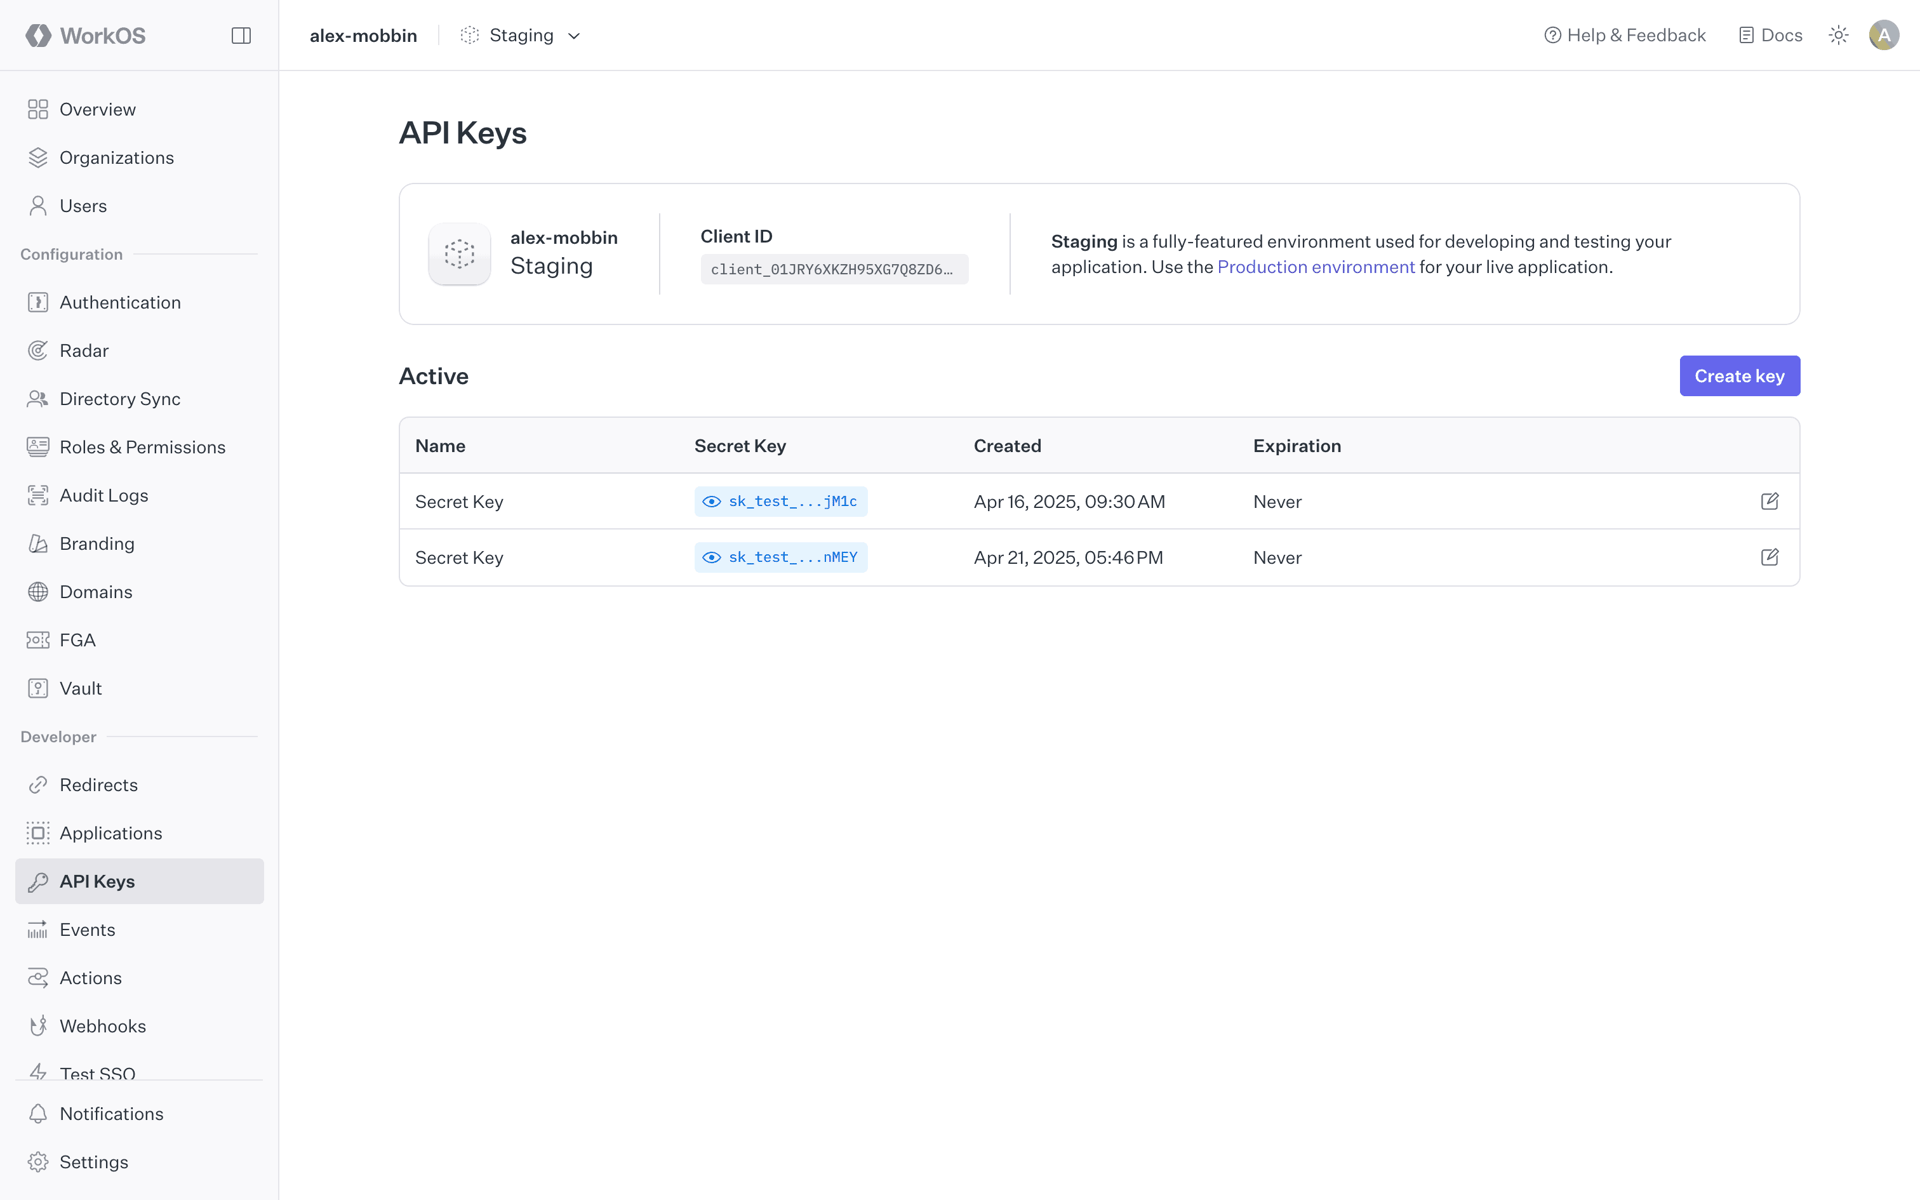Open Audit Logs icon
Viewport: 1920px width, 1200px height.
click(x=38, y=495)
